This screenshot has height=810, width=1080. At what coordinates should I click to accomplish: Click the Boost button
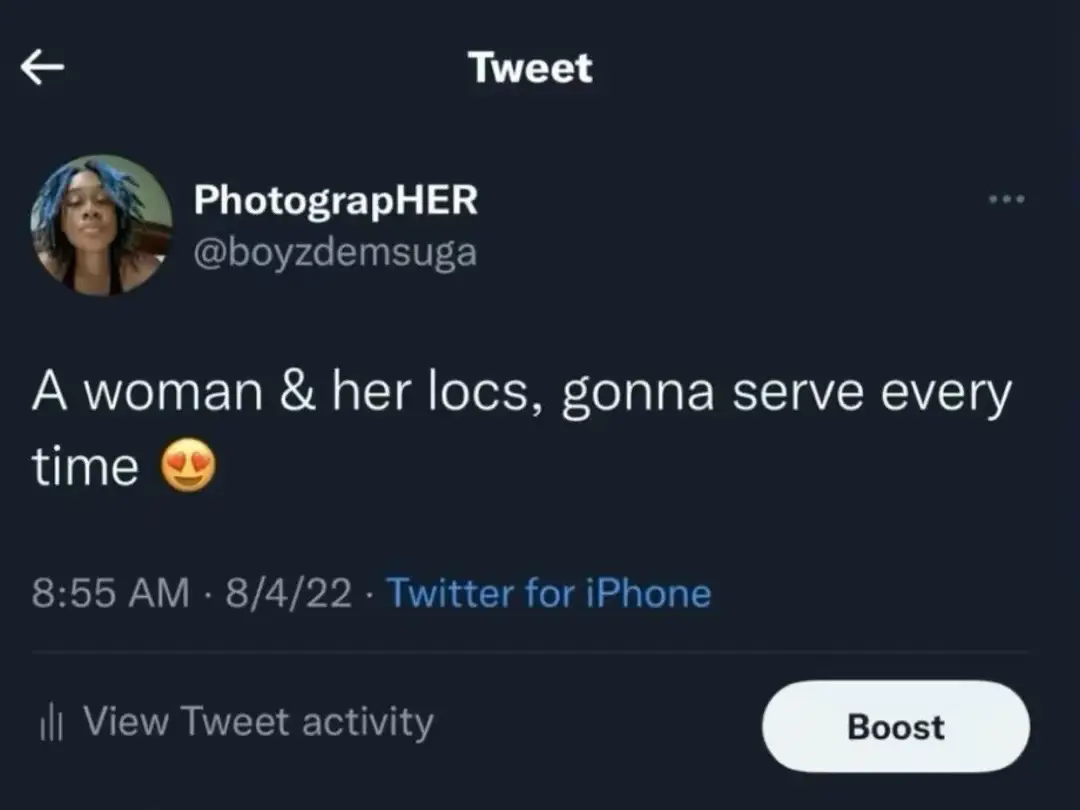pos(896,727)
